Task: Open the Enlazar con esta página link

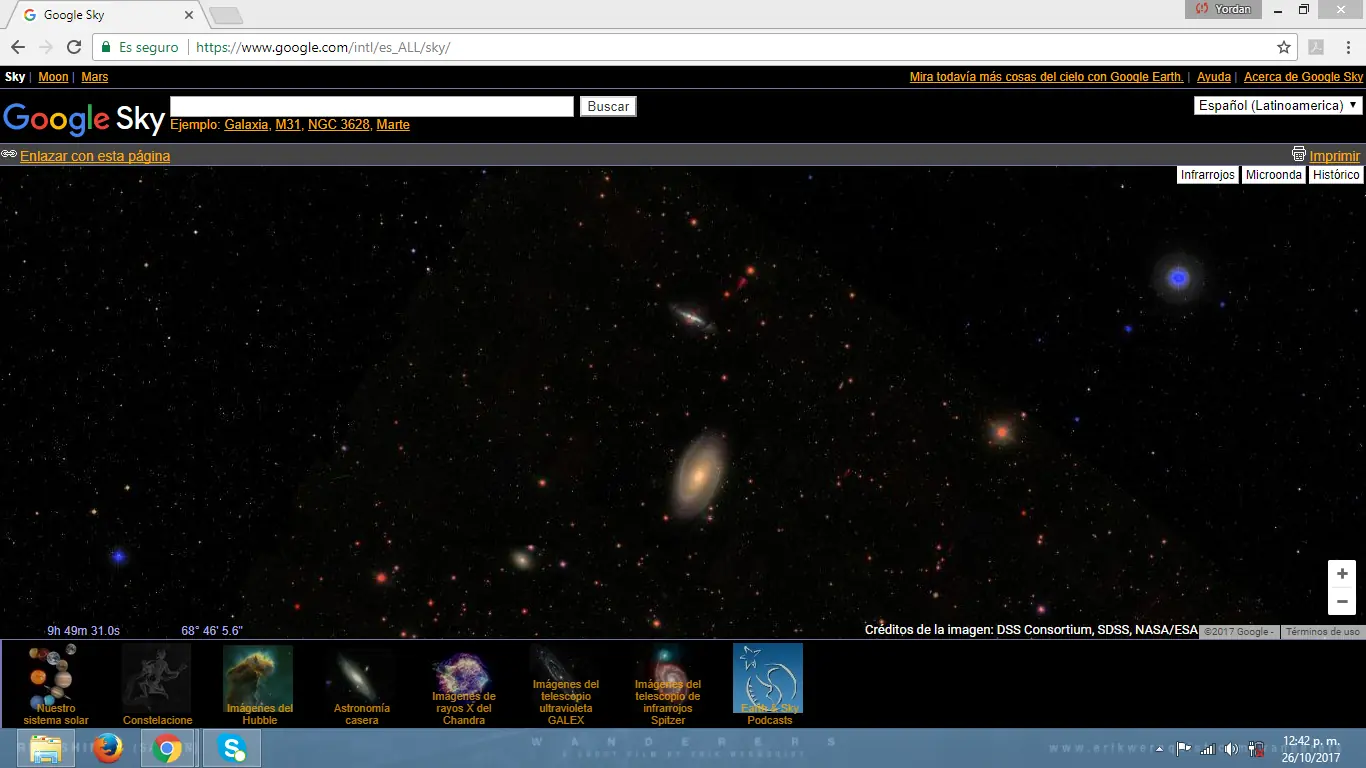Action: coord(95,156)
